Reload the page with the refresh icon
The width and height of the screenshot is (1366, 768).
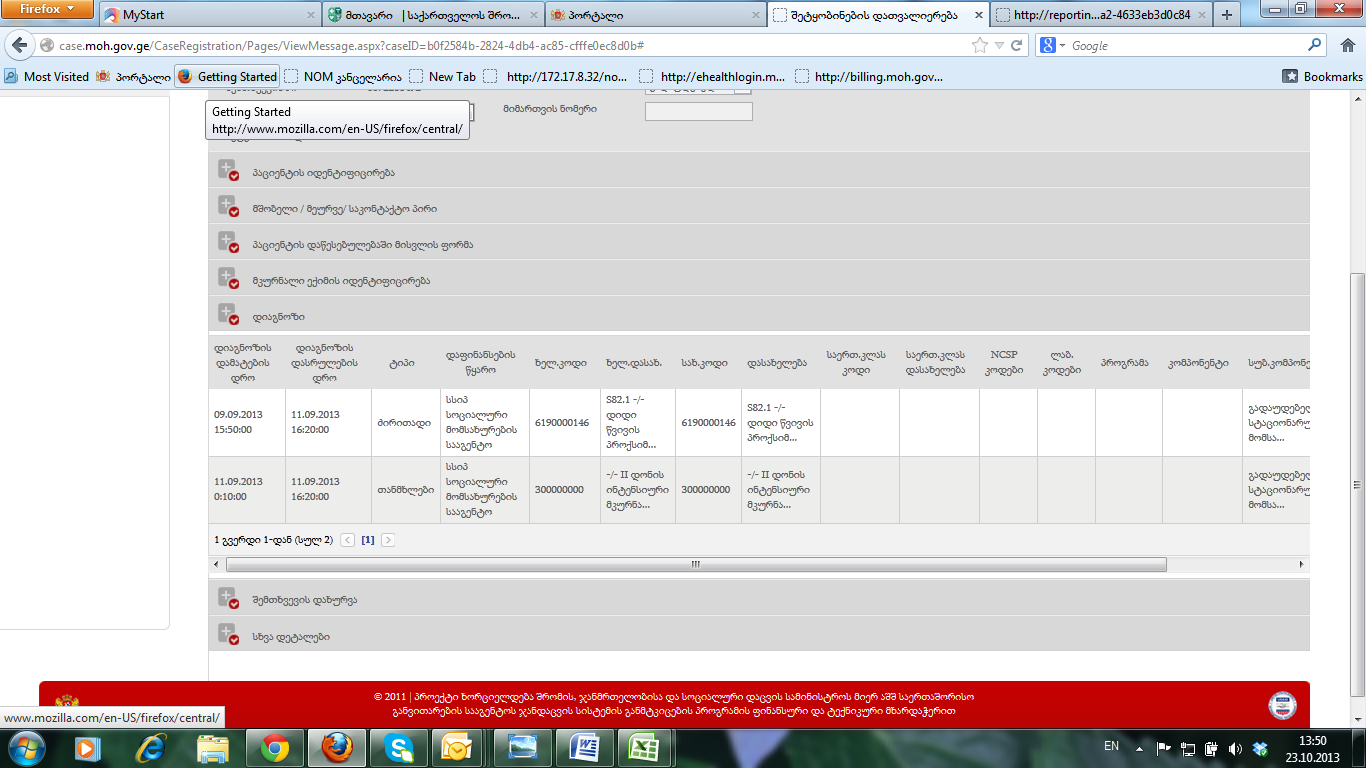tap(1017, 46)
